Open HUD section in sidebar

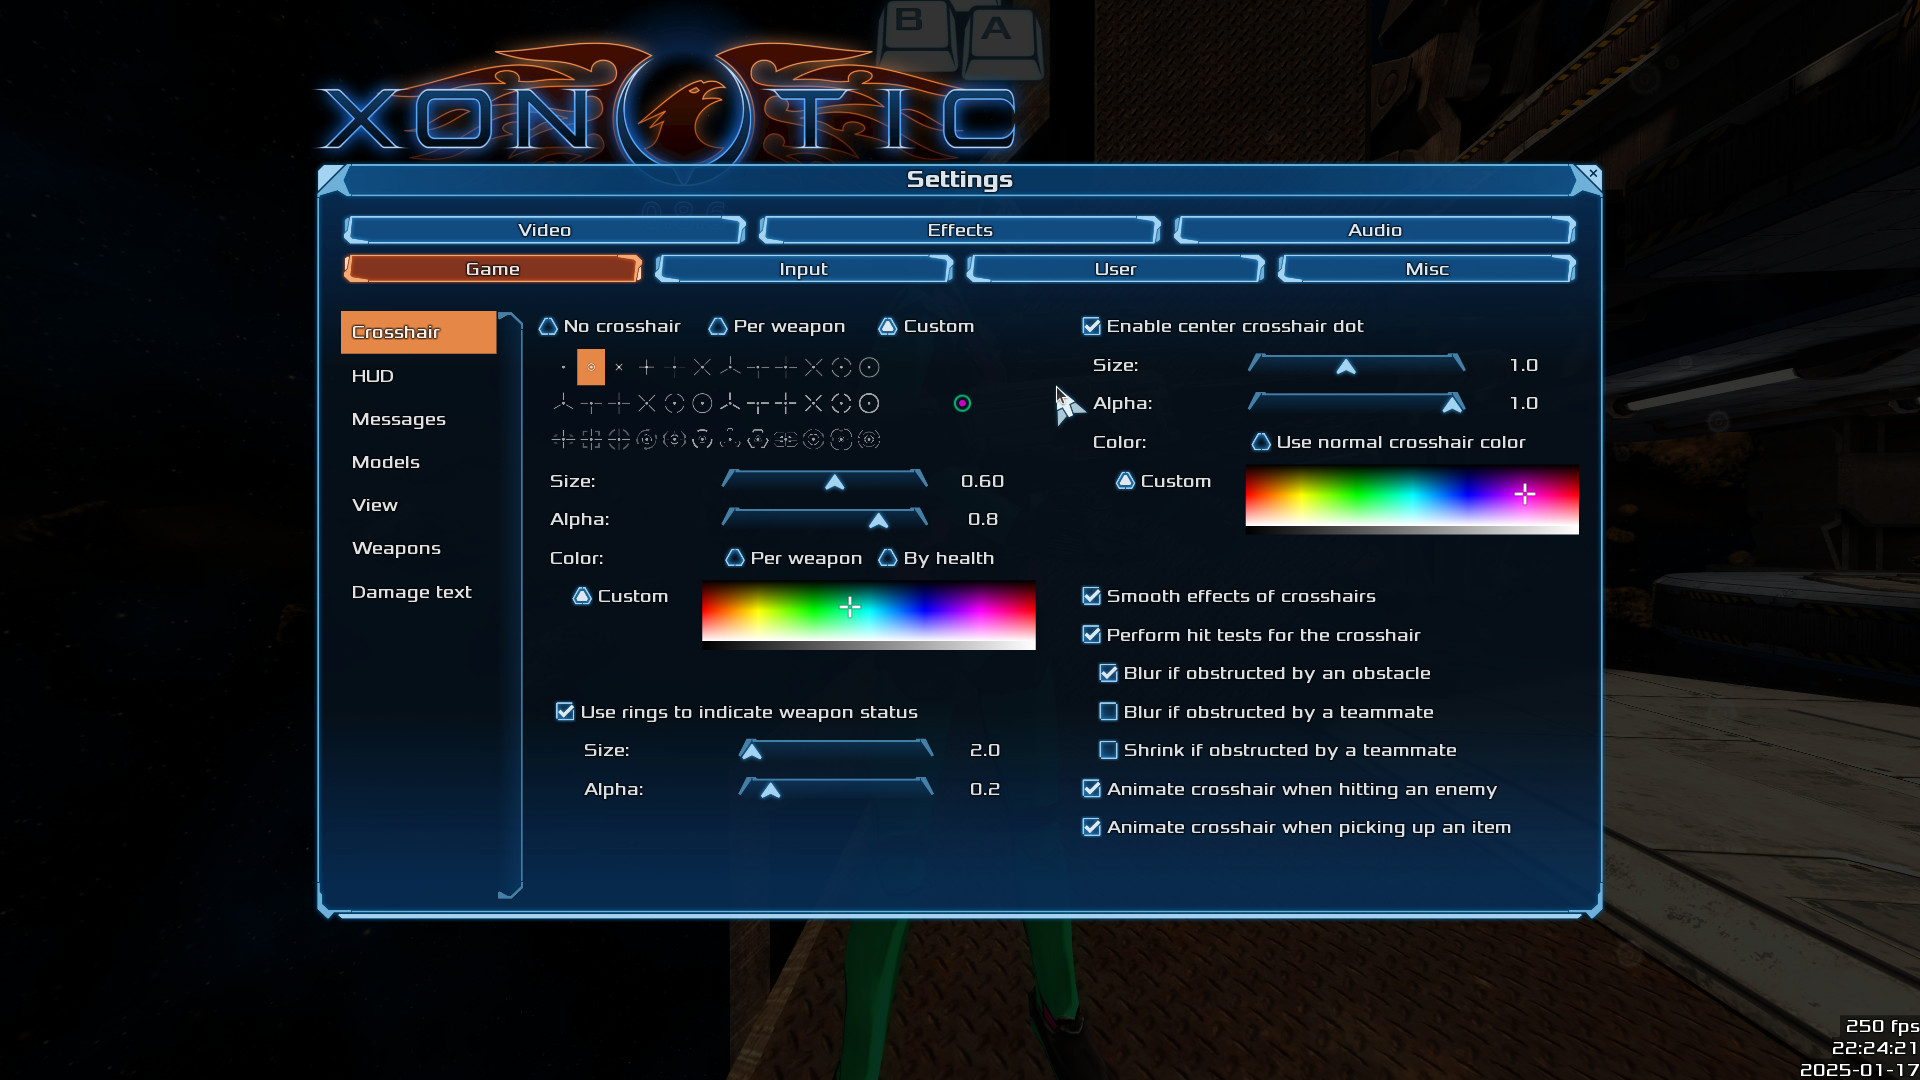pyautogui.click(x=418, y=376)
